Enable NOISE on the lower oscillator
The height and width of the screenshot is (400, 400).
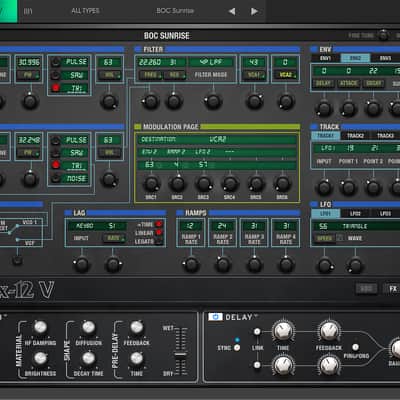coord(56,178)
